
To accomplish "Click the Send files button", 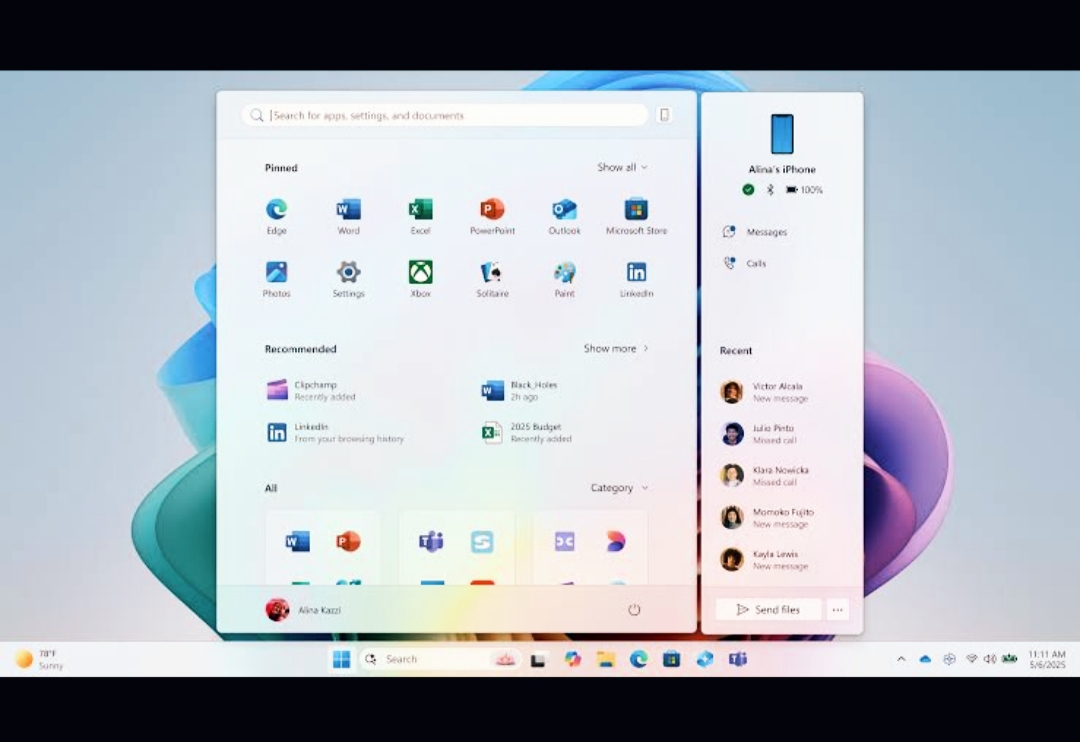I will (x=768, y=610).
